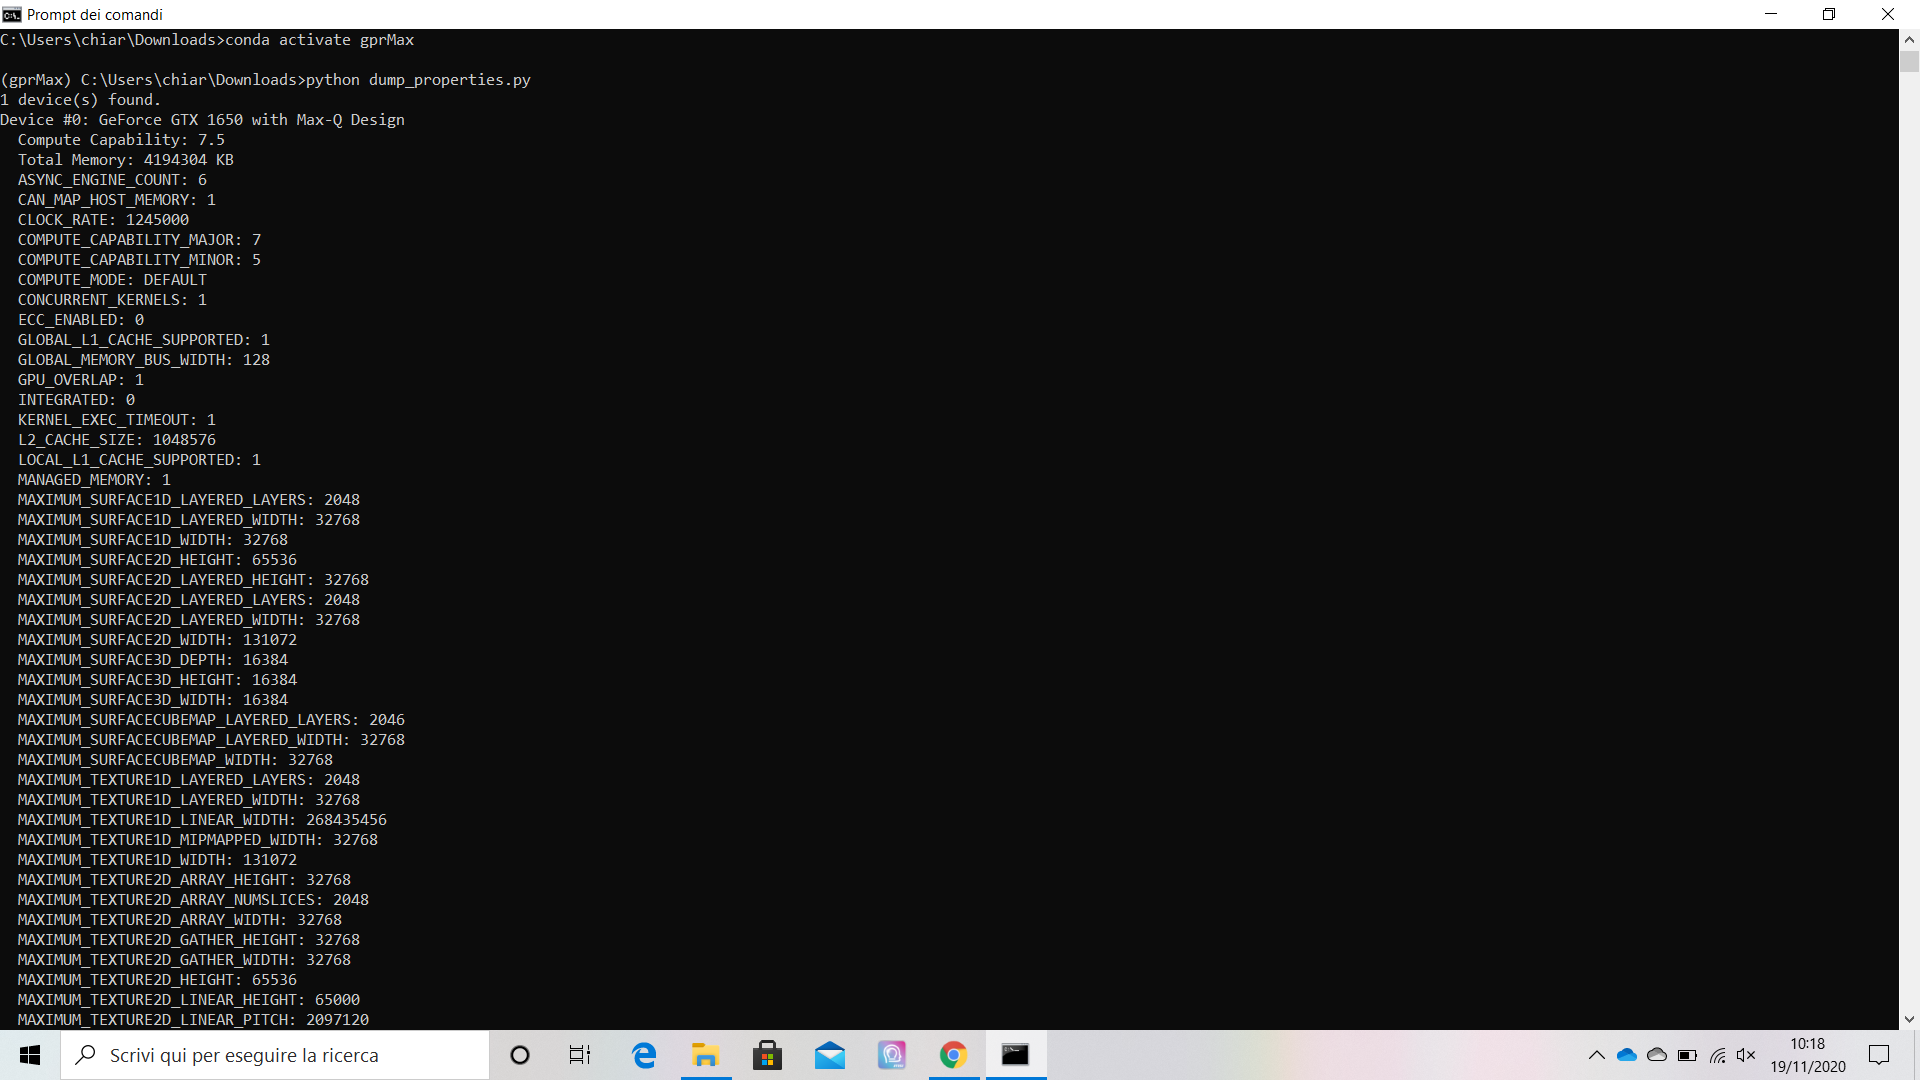The height and width of the screenshot is (1080, 1920).
Task: Click the taskbar search box
Action: tap(275, 1055)
